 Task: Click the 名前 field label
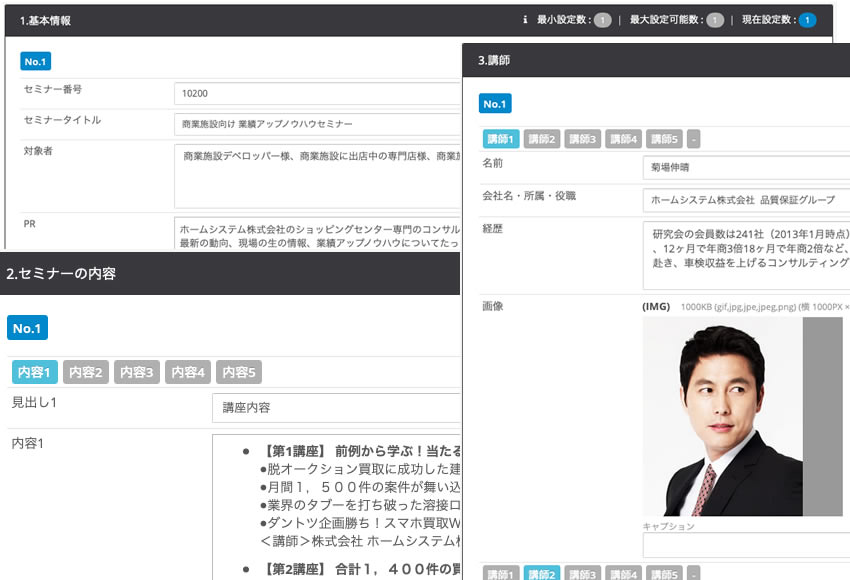(x=493, y=163)
